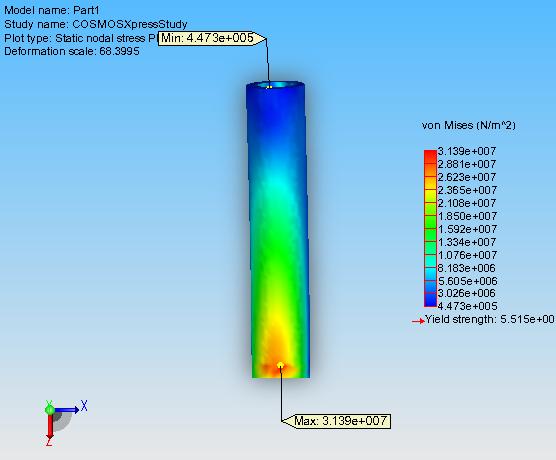The height and width of the screenshot is (460, 556).
Task: Click the 1.592e+007 legend value
Action: pyautogui.click(x=467, y=229)
